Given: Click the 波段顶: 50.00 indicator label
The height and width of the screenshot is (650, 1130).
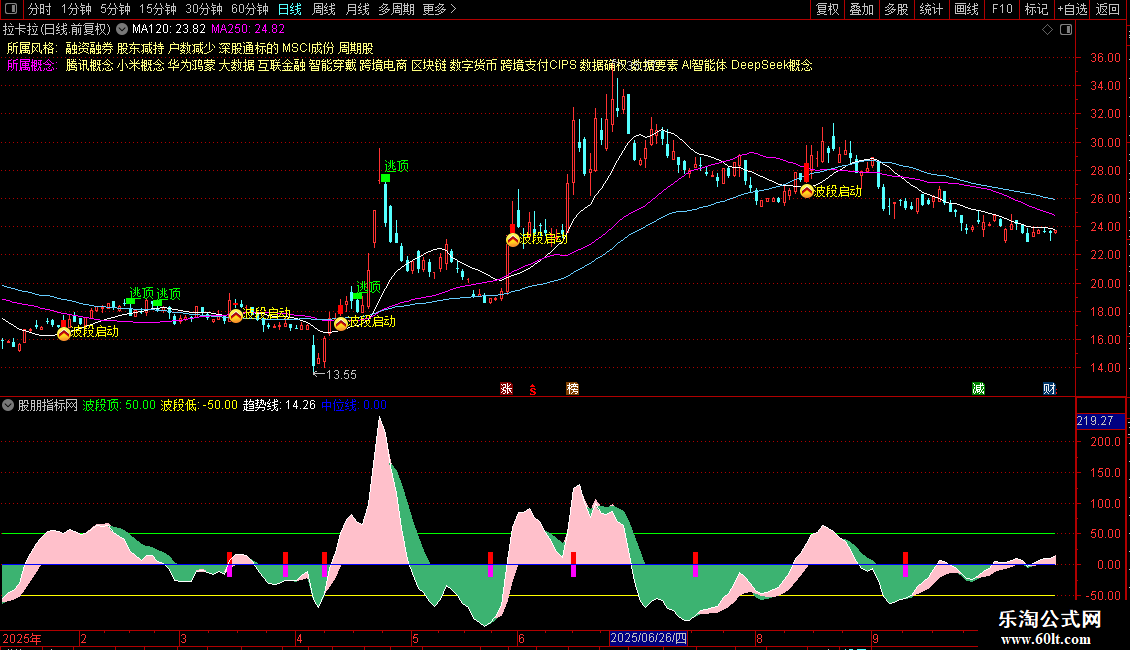Looking at the screenshot, I should point(119,405).
